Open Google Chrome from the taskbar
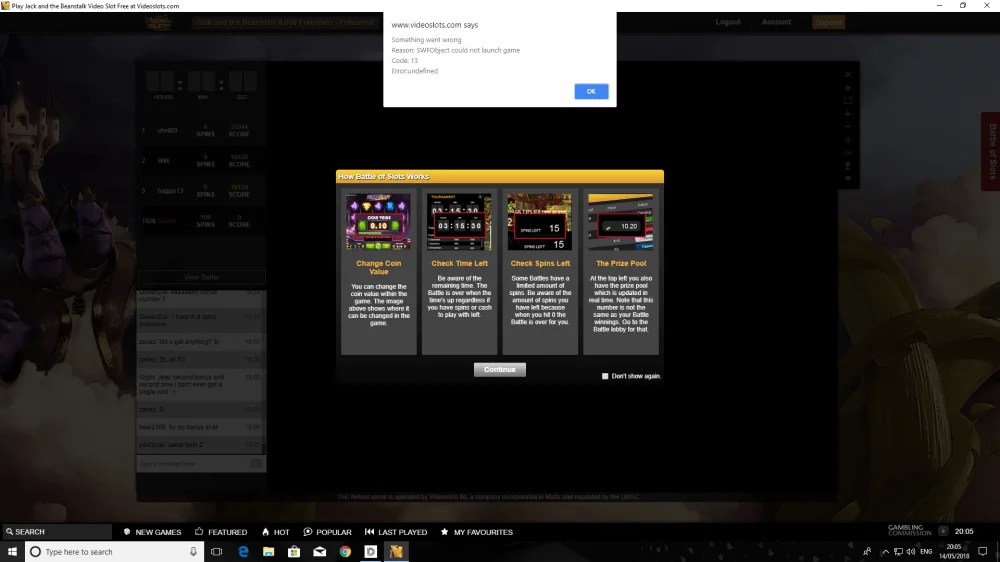 [345, 551]
